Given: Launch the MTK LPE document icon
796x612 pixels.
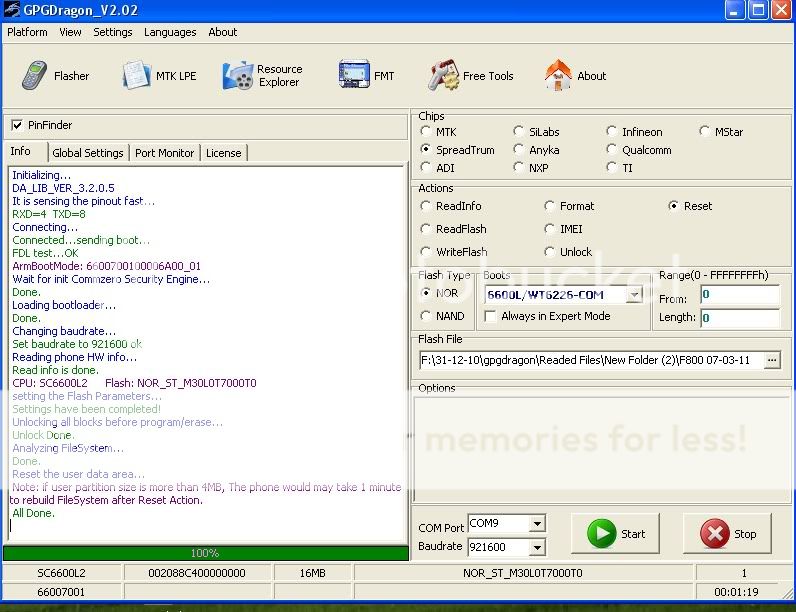Looking at the screenshot, I should coord(136,76).
